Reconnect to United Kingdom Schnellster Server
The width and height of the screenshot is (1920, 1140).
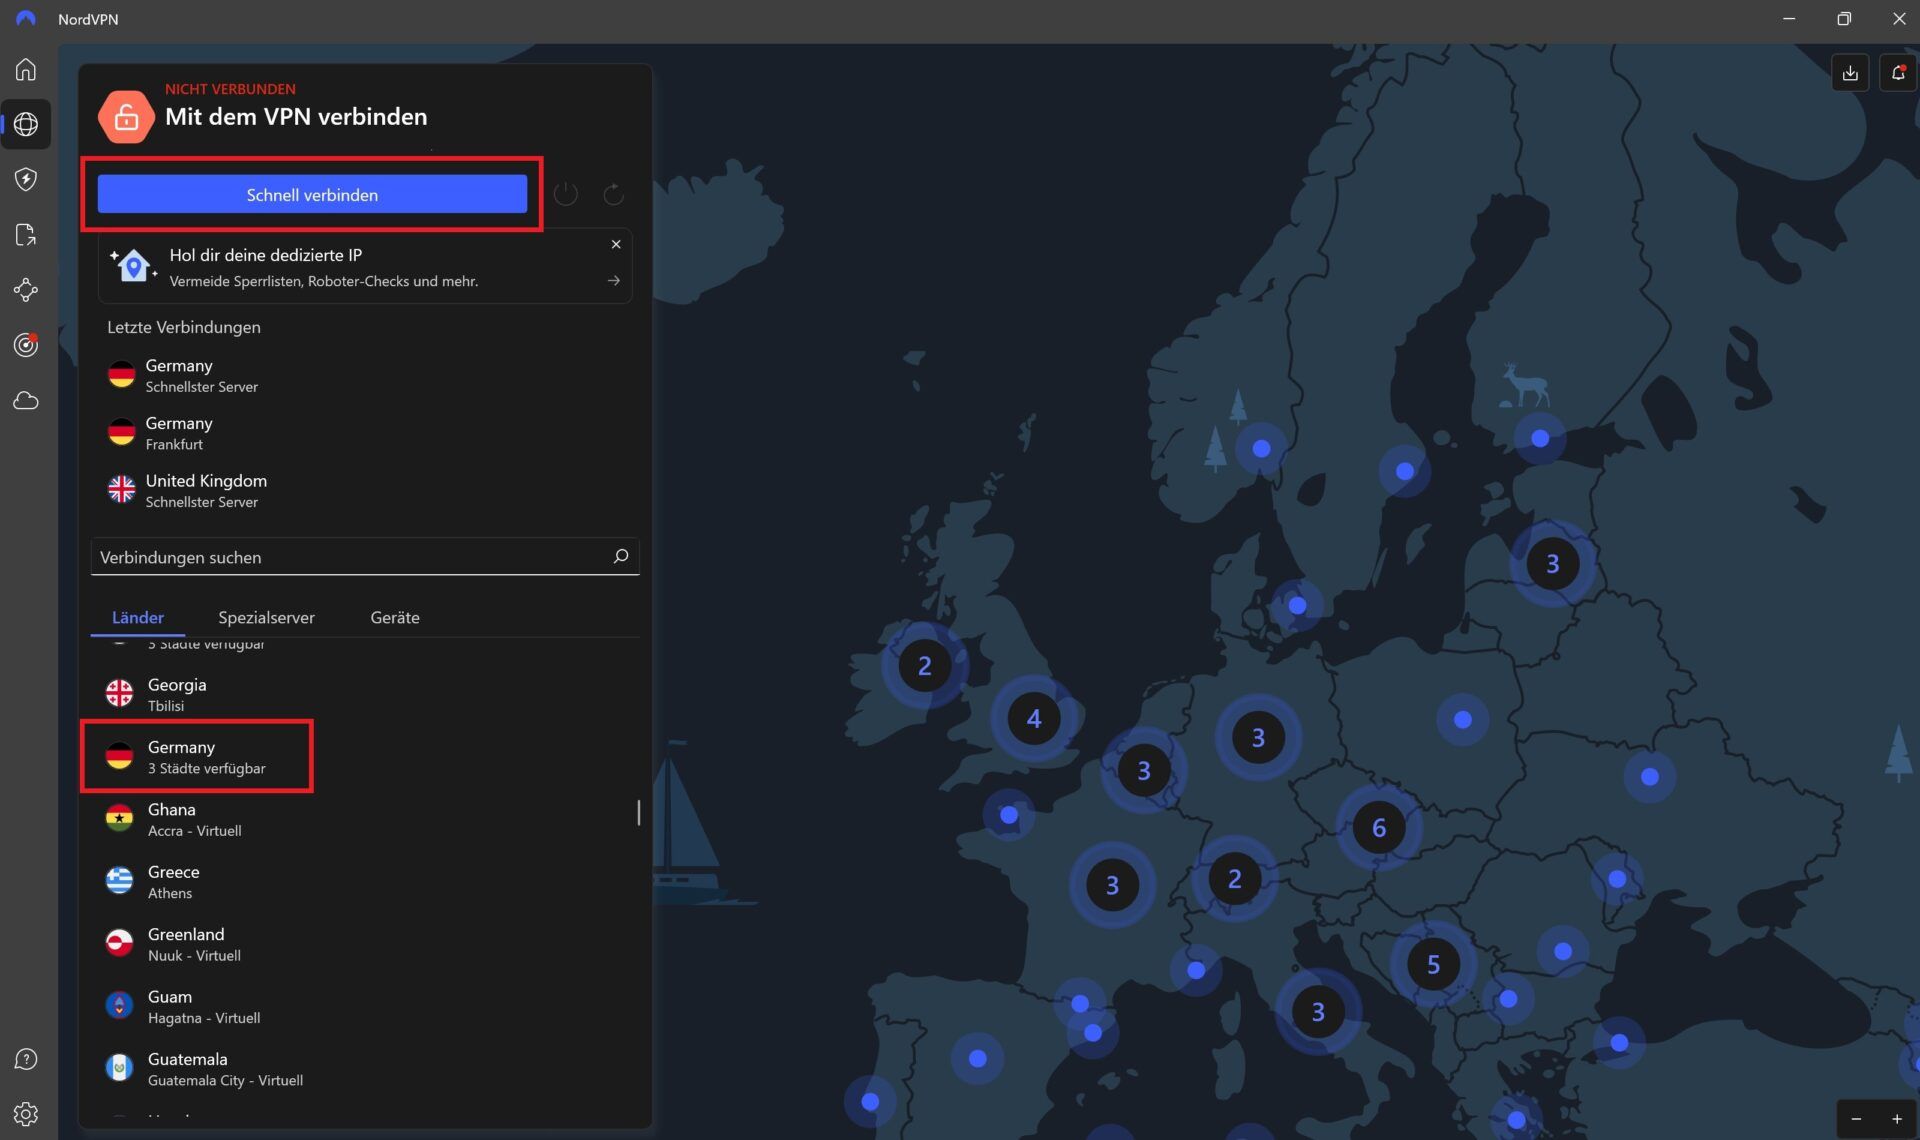click(x=365, y=490)
